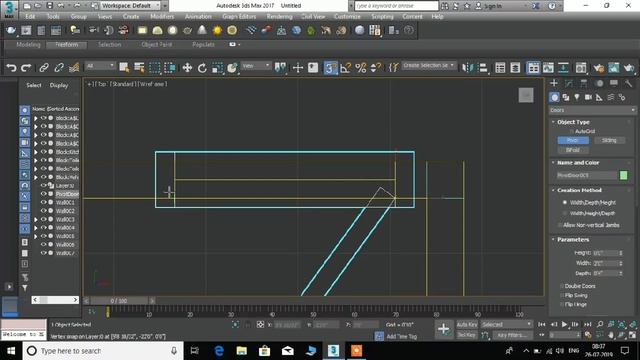Choose the Select Object tool
Image resolution: width=640 pixels, height=360 pixels.
(x=124, y=68)
